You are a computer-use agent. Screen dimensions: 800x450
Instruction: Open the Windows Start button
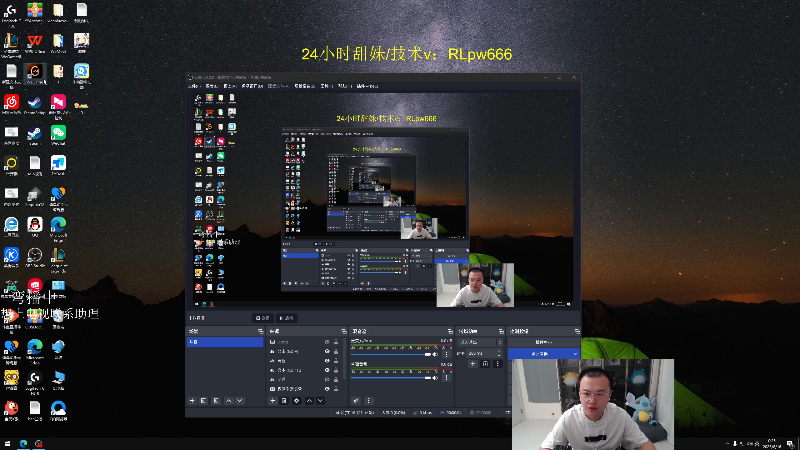tap(7, 443)
